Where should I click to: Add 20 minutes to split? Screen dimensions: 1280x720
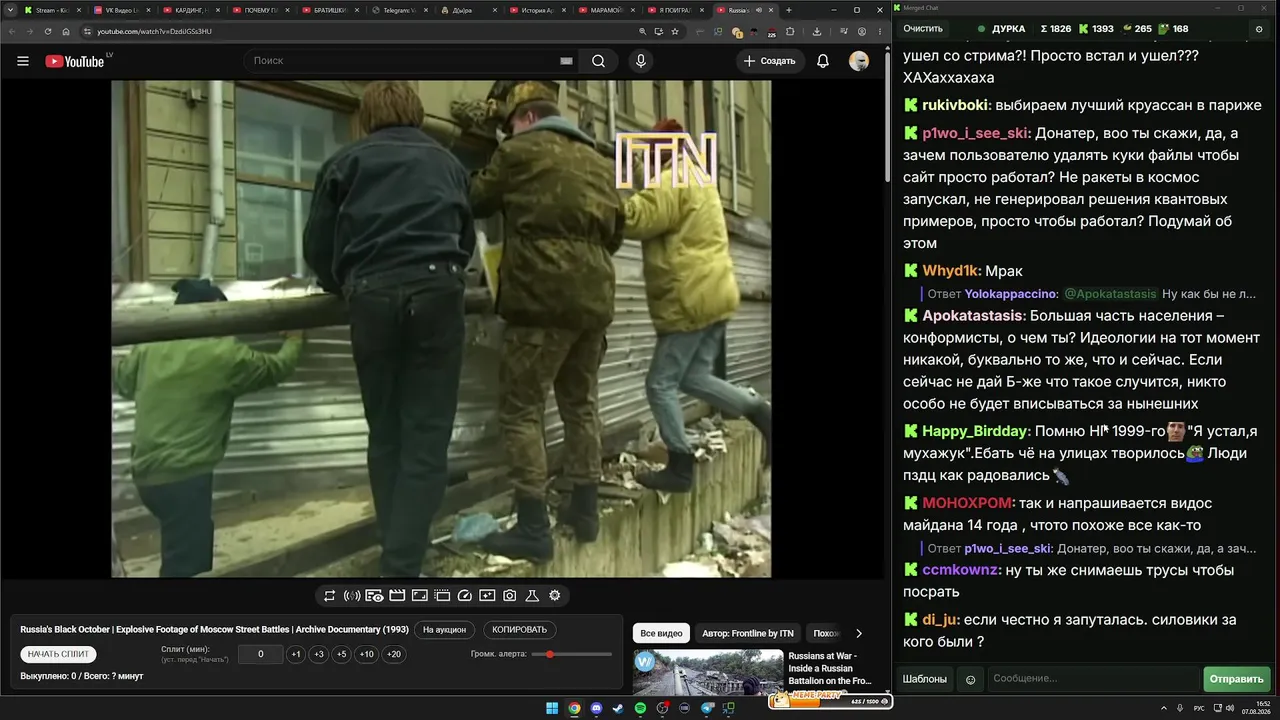click(394, 654)
